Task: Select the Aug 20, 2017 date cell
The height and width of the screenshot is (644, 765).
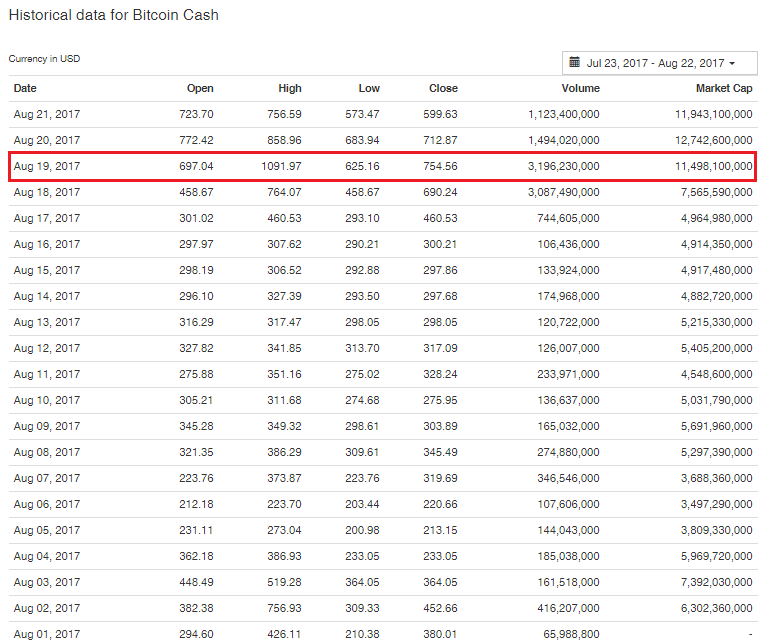Action: point(47,141)
